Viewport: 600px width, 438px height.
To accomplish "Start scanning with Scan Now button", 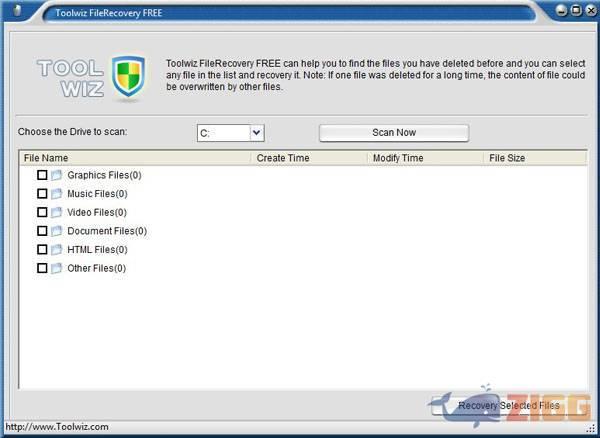I will (x=394, y=133).
